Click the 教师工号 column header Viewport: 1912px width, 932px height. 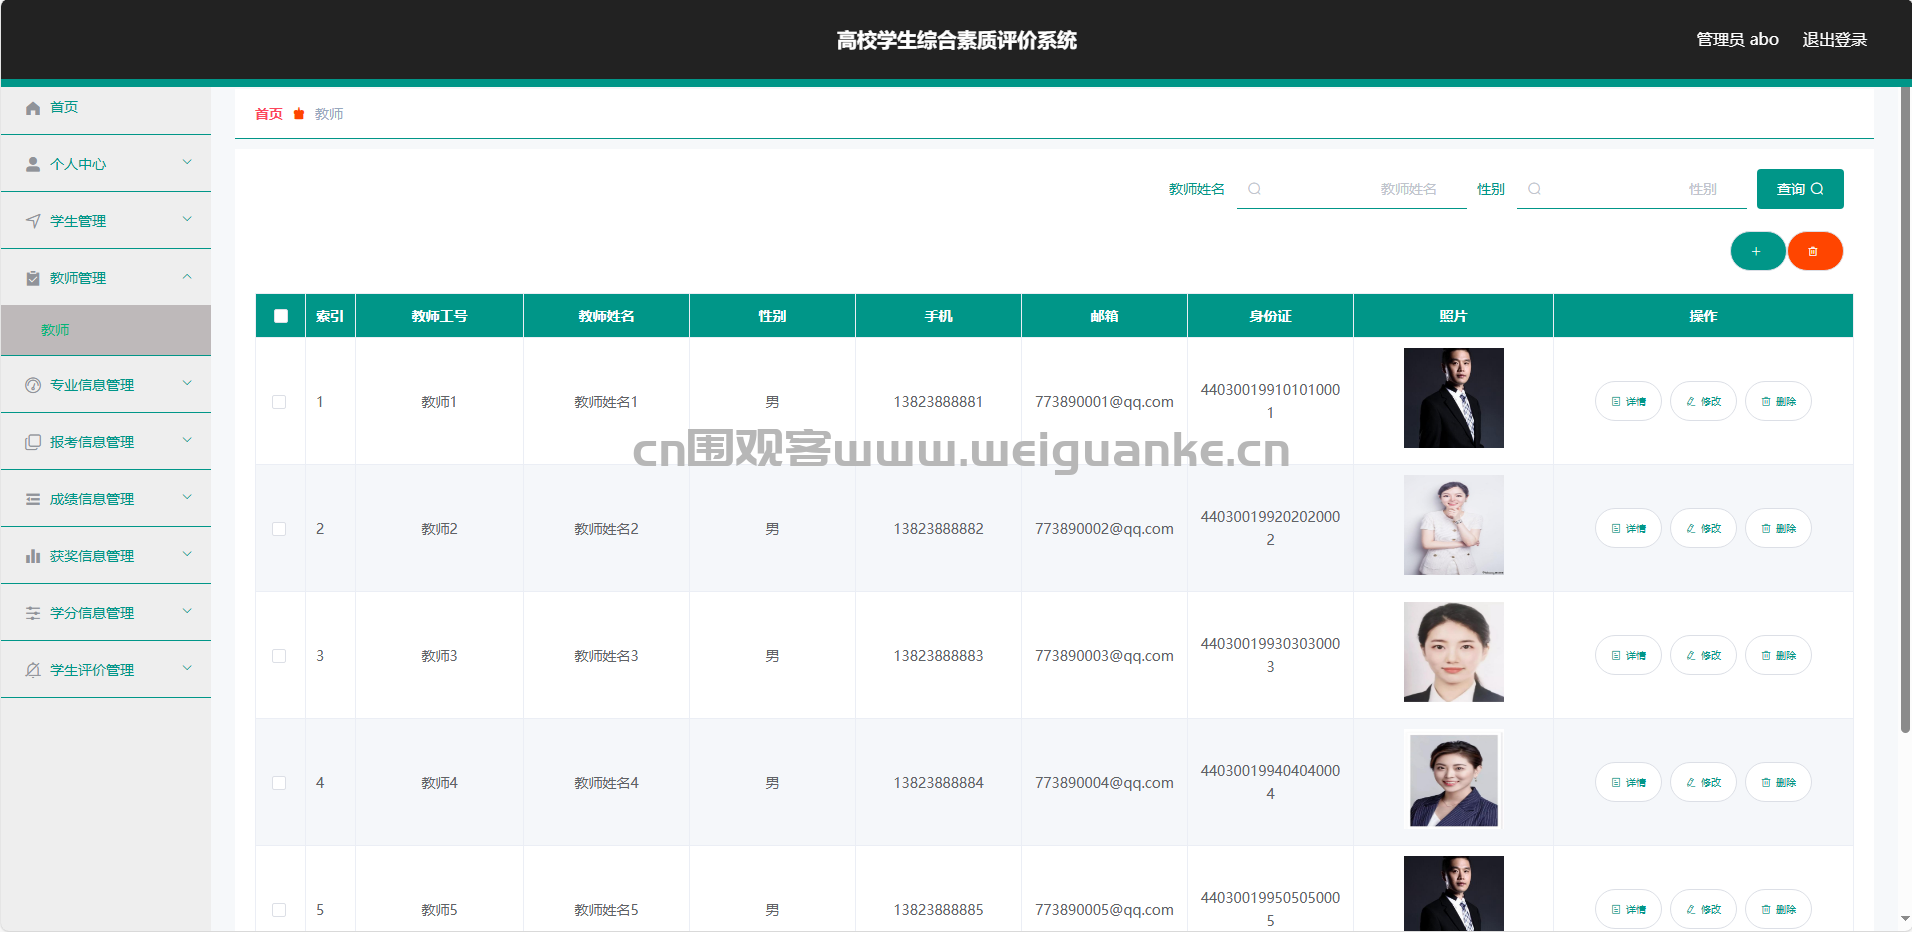tap(440, 316)
